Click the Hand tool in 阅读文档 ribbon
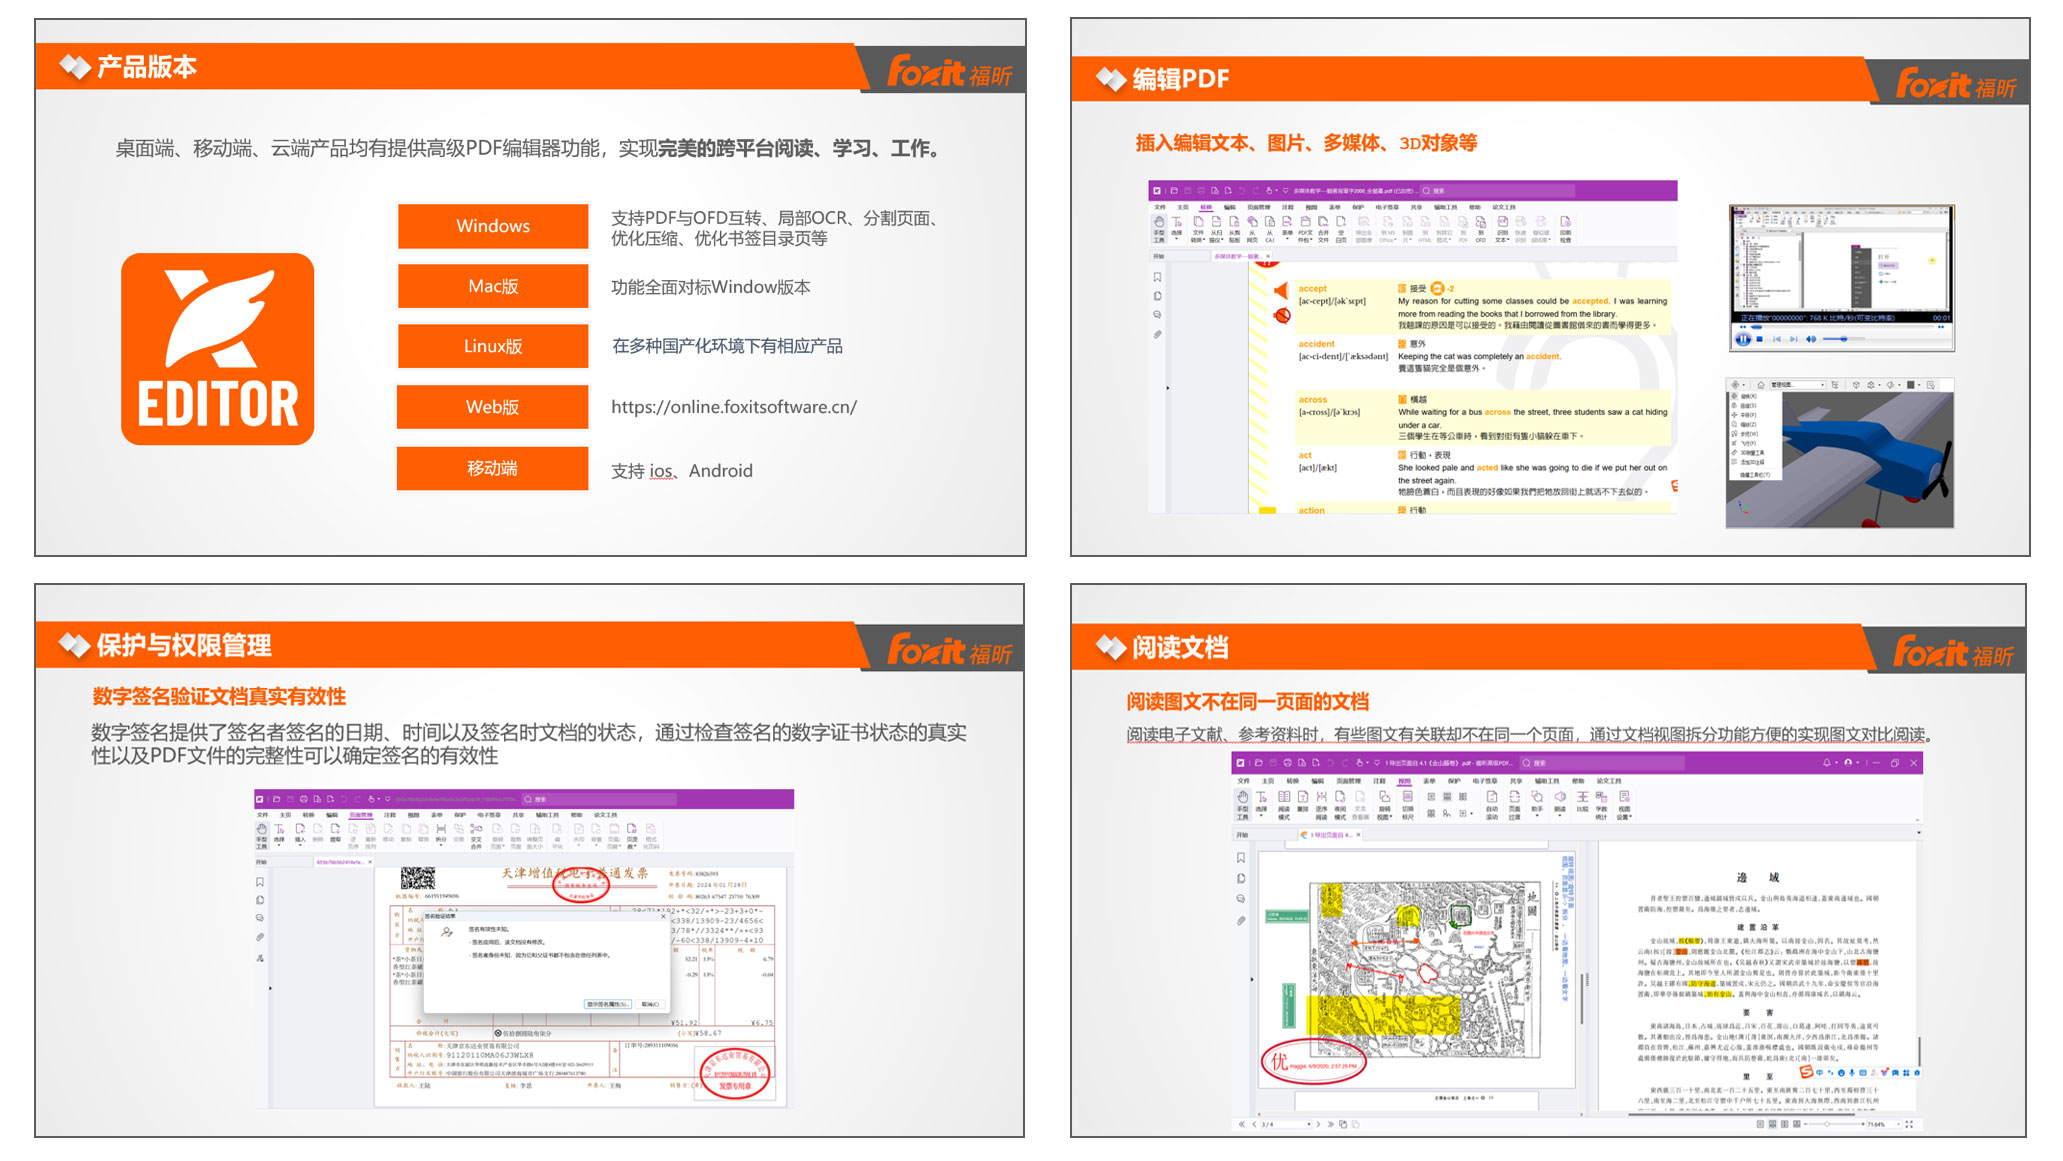The image size is (2063, 1161). (x=1242, y=799)
